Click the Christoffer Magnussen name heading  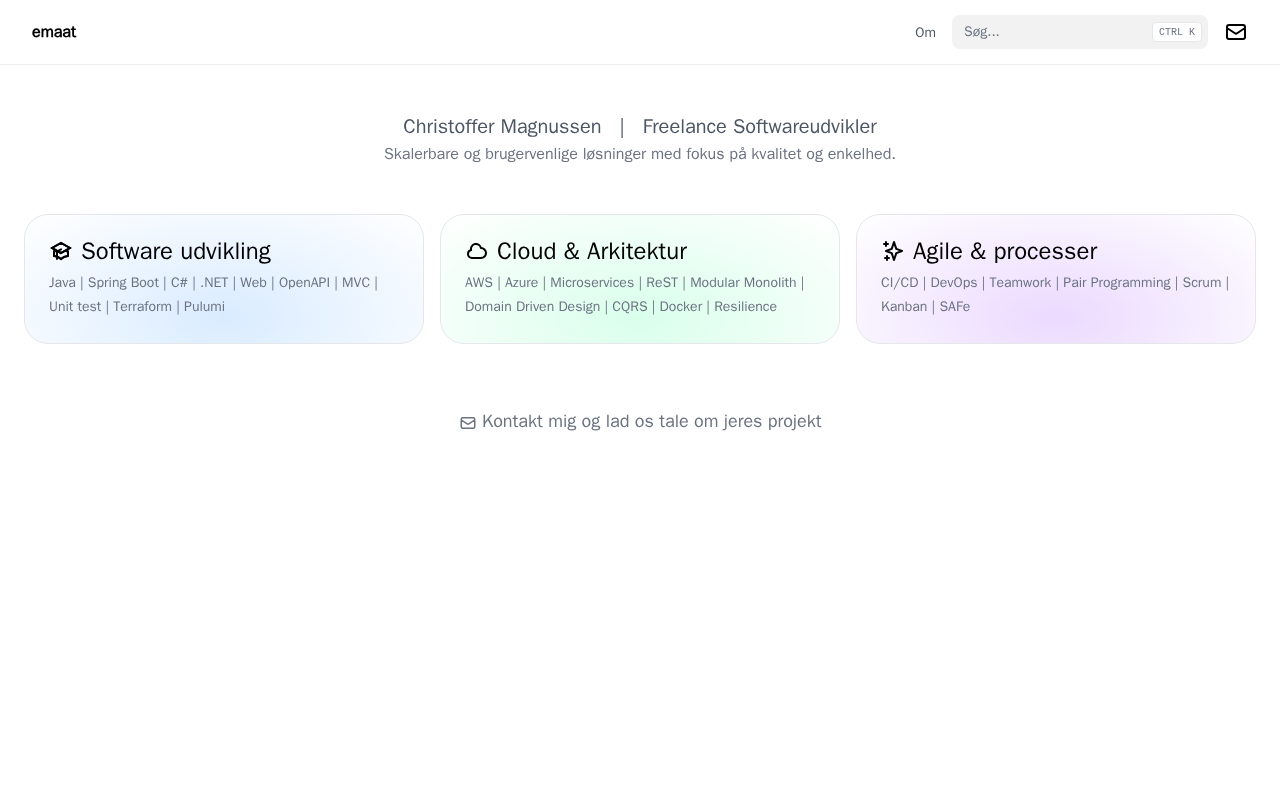(502, 127)
